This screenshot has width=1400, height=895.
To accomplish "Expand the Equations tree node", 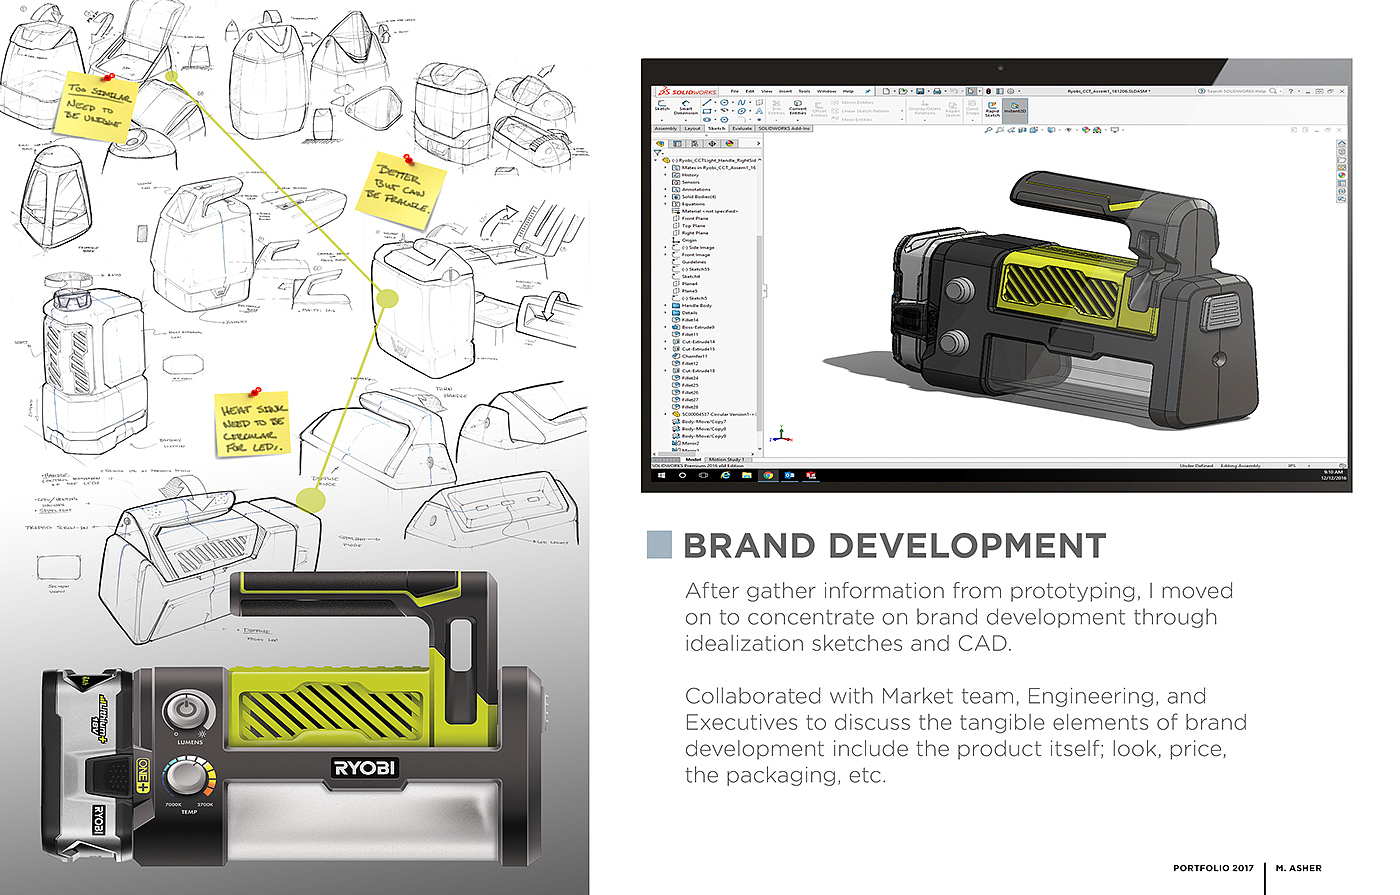I will pyautogui.click(x=666, y=204).
